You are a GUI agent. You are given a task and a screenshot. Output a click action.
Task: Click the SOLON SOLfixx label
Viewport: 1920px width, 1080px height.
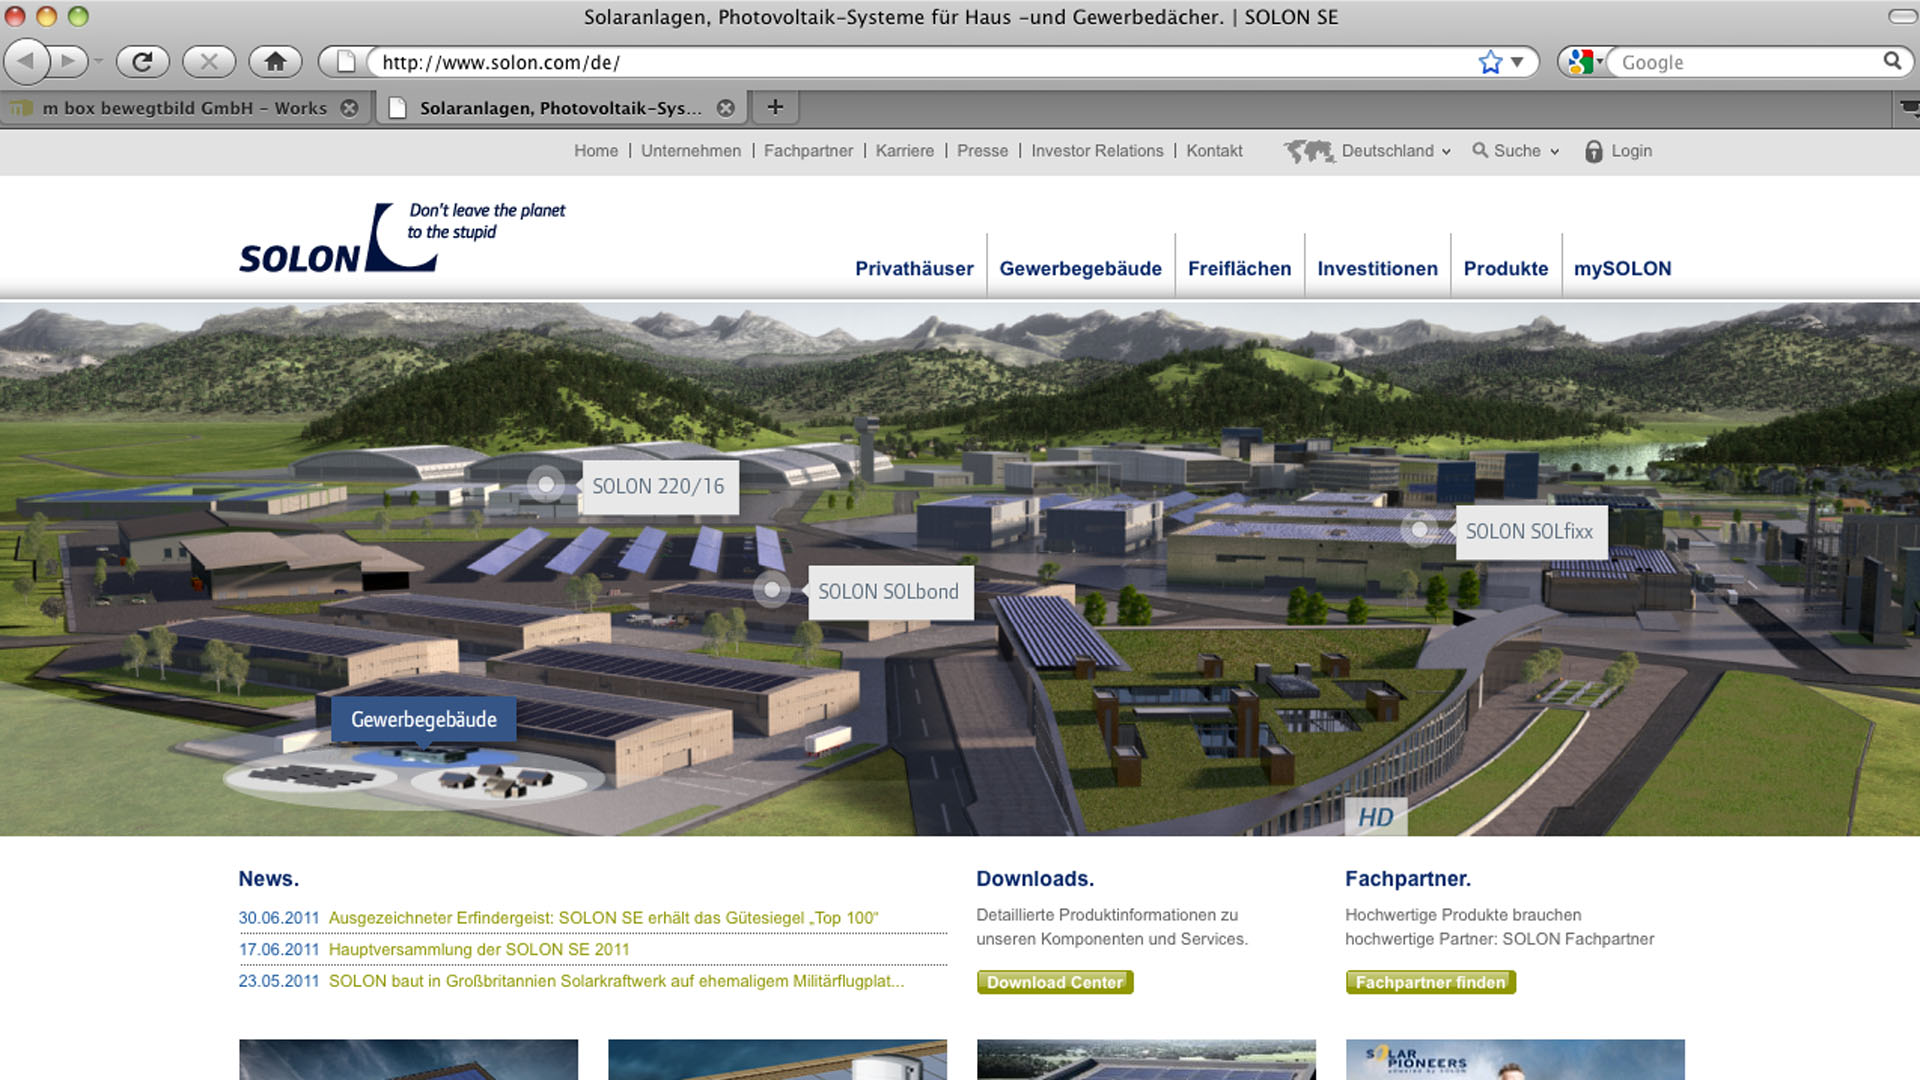(1530, 532)
